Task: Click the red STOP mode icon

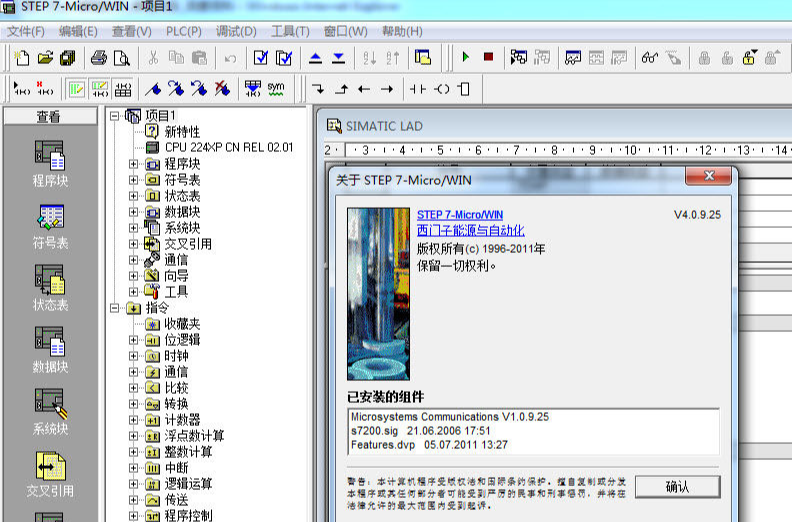Action: coord(488,58)
